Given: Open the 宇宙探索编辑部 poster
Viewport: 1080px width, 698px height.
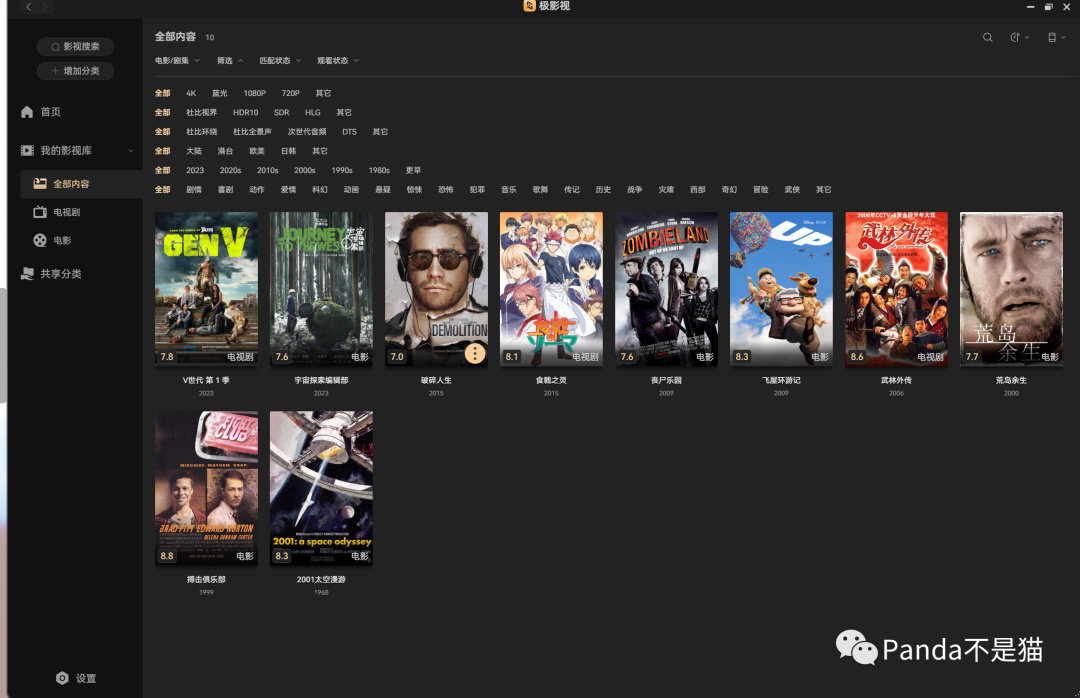Looking at the screenshot, I should [321, 289].
